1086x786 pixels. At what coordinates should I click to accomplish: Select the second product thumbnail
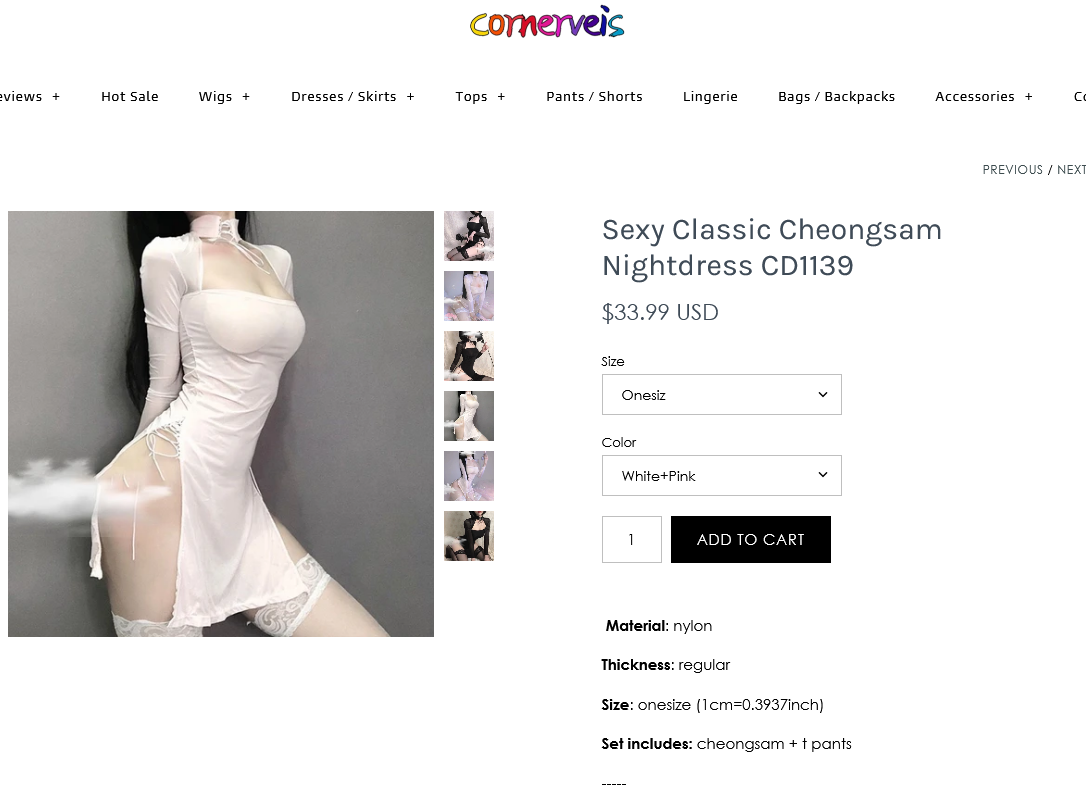click(x=469, y=296)
